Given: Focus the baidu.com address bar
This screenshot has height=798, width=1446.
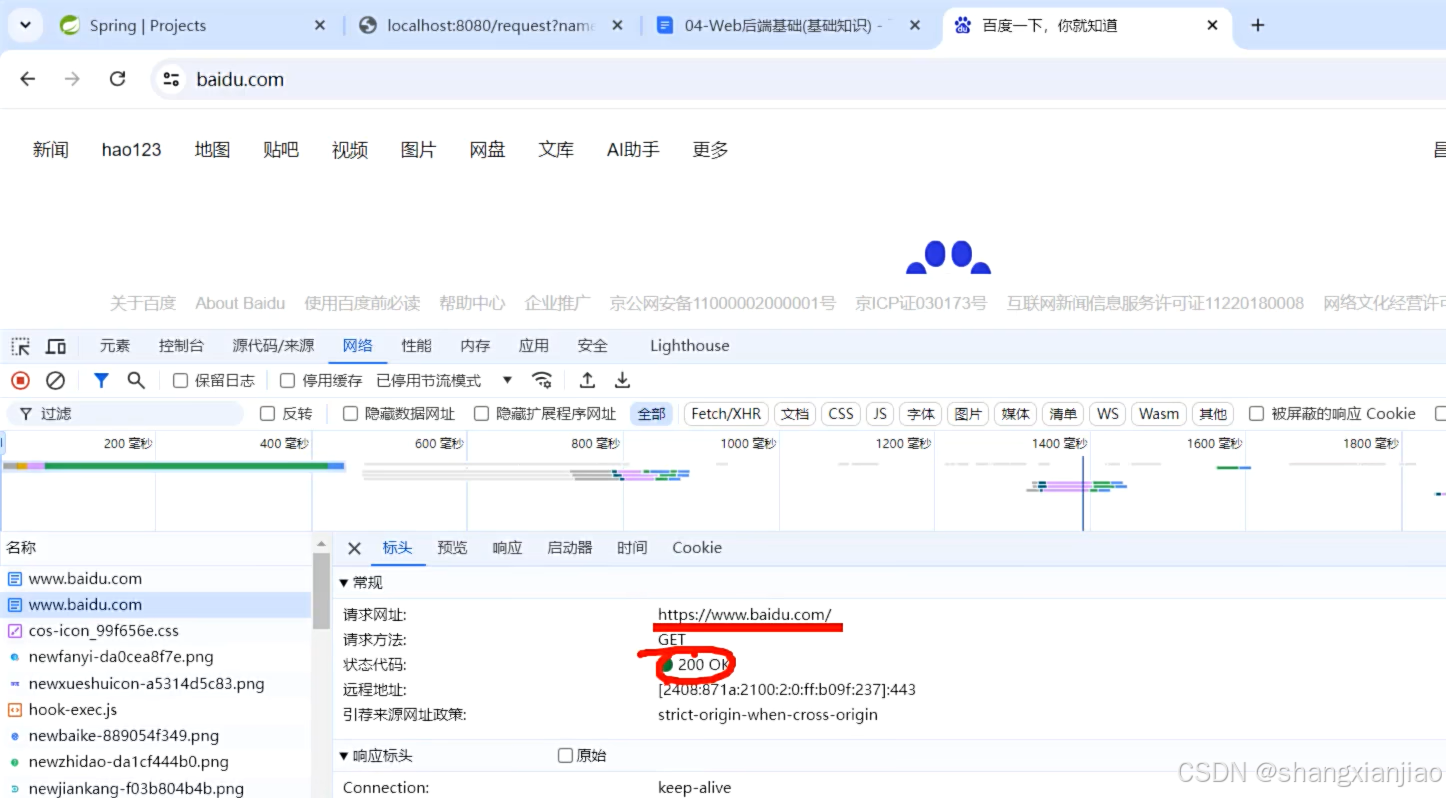Looking at the screenshot, I should coord(800,80).
